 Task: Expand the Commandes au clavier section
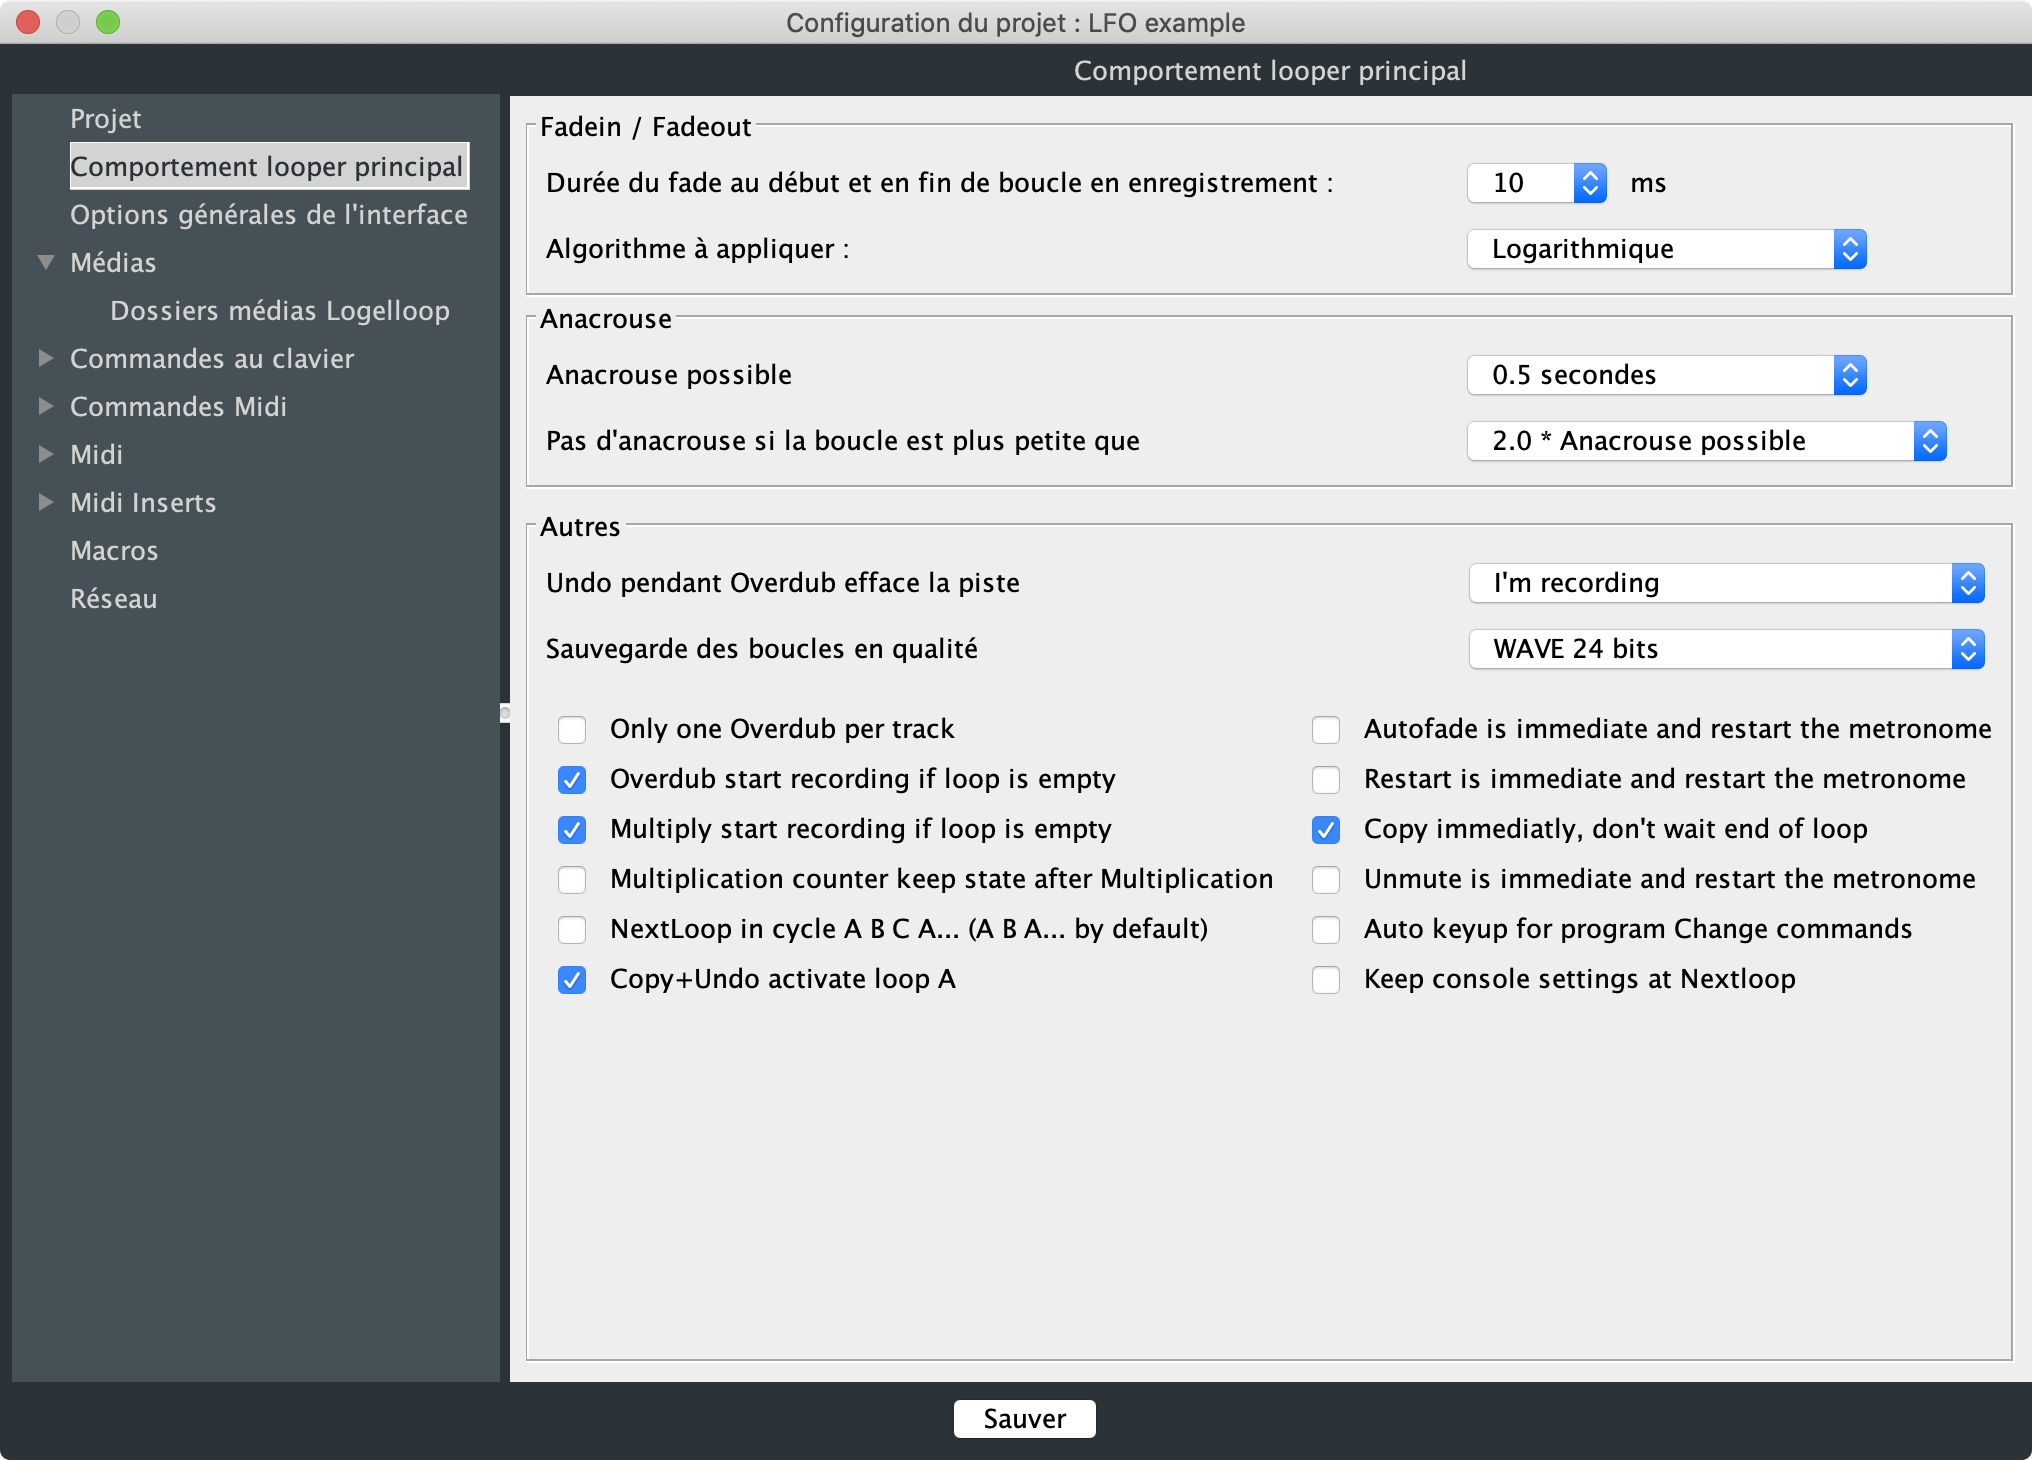coord(46,358)
